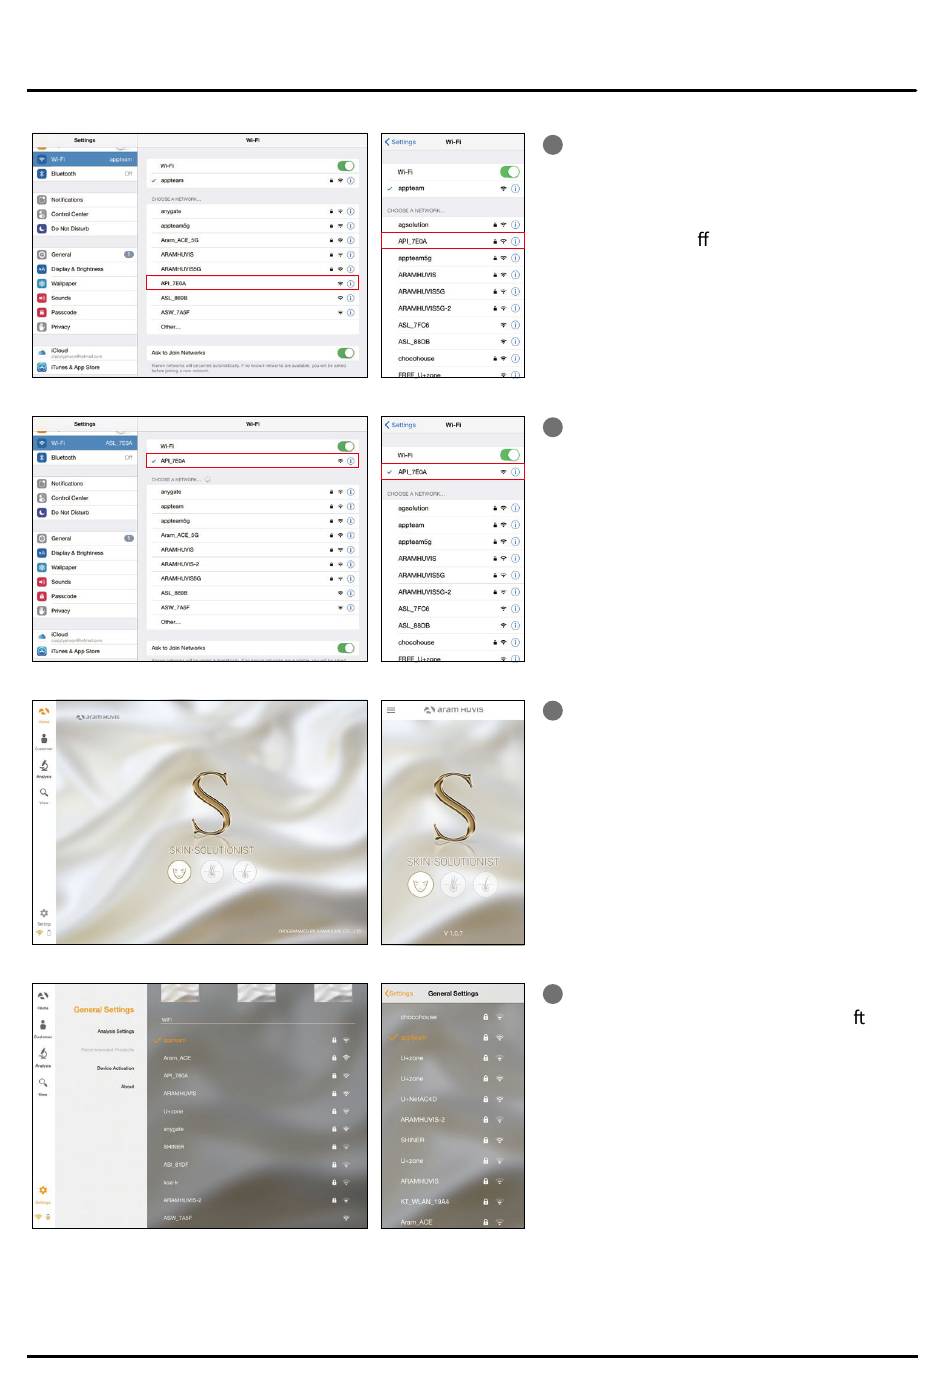This screenshot has height=1392, width=950.
Task: Open Control Center in first iPad settings sidebar
Action: (85, 214)
